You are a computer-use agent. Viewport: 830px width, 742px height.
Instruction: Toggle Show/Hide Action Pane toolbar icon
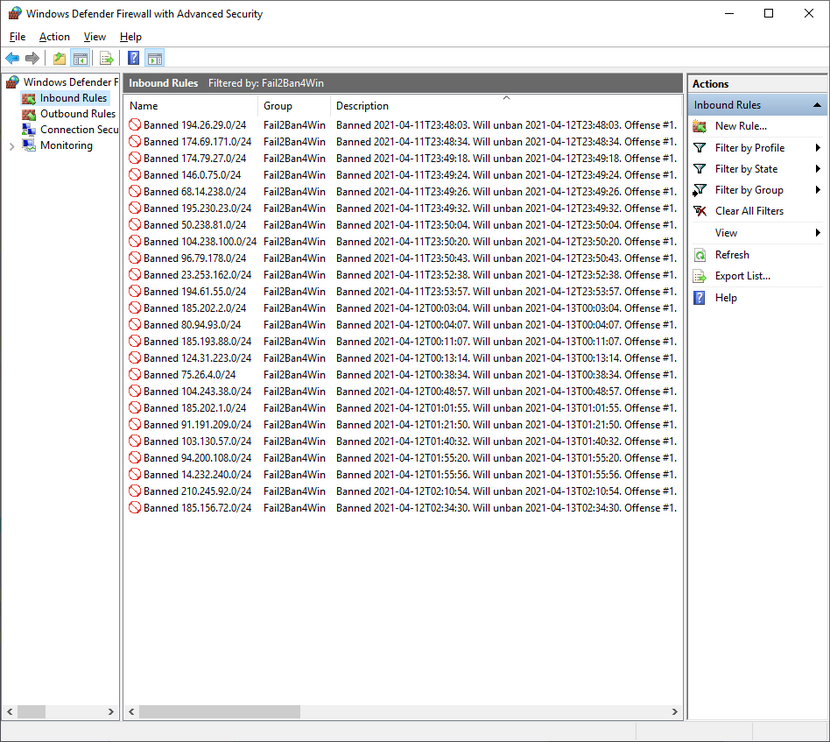(155, 58)
